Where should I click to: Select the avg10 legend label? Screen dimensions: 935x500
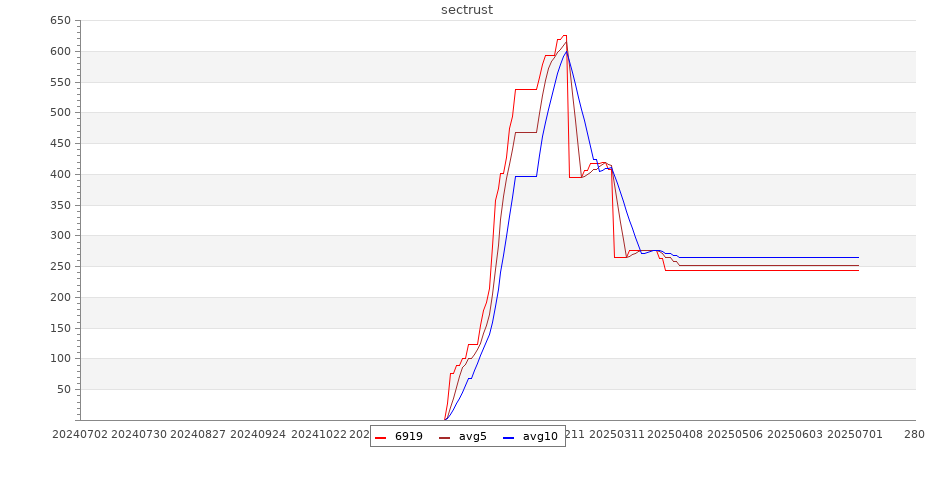click(540, 437)
